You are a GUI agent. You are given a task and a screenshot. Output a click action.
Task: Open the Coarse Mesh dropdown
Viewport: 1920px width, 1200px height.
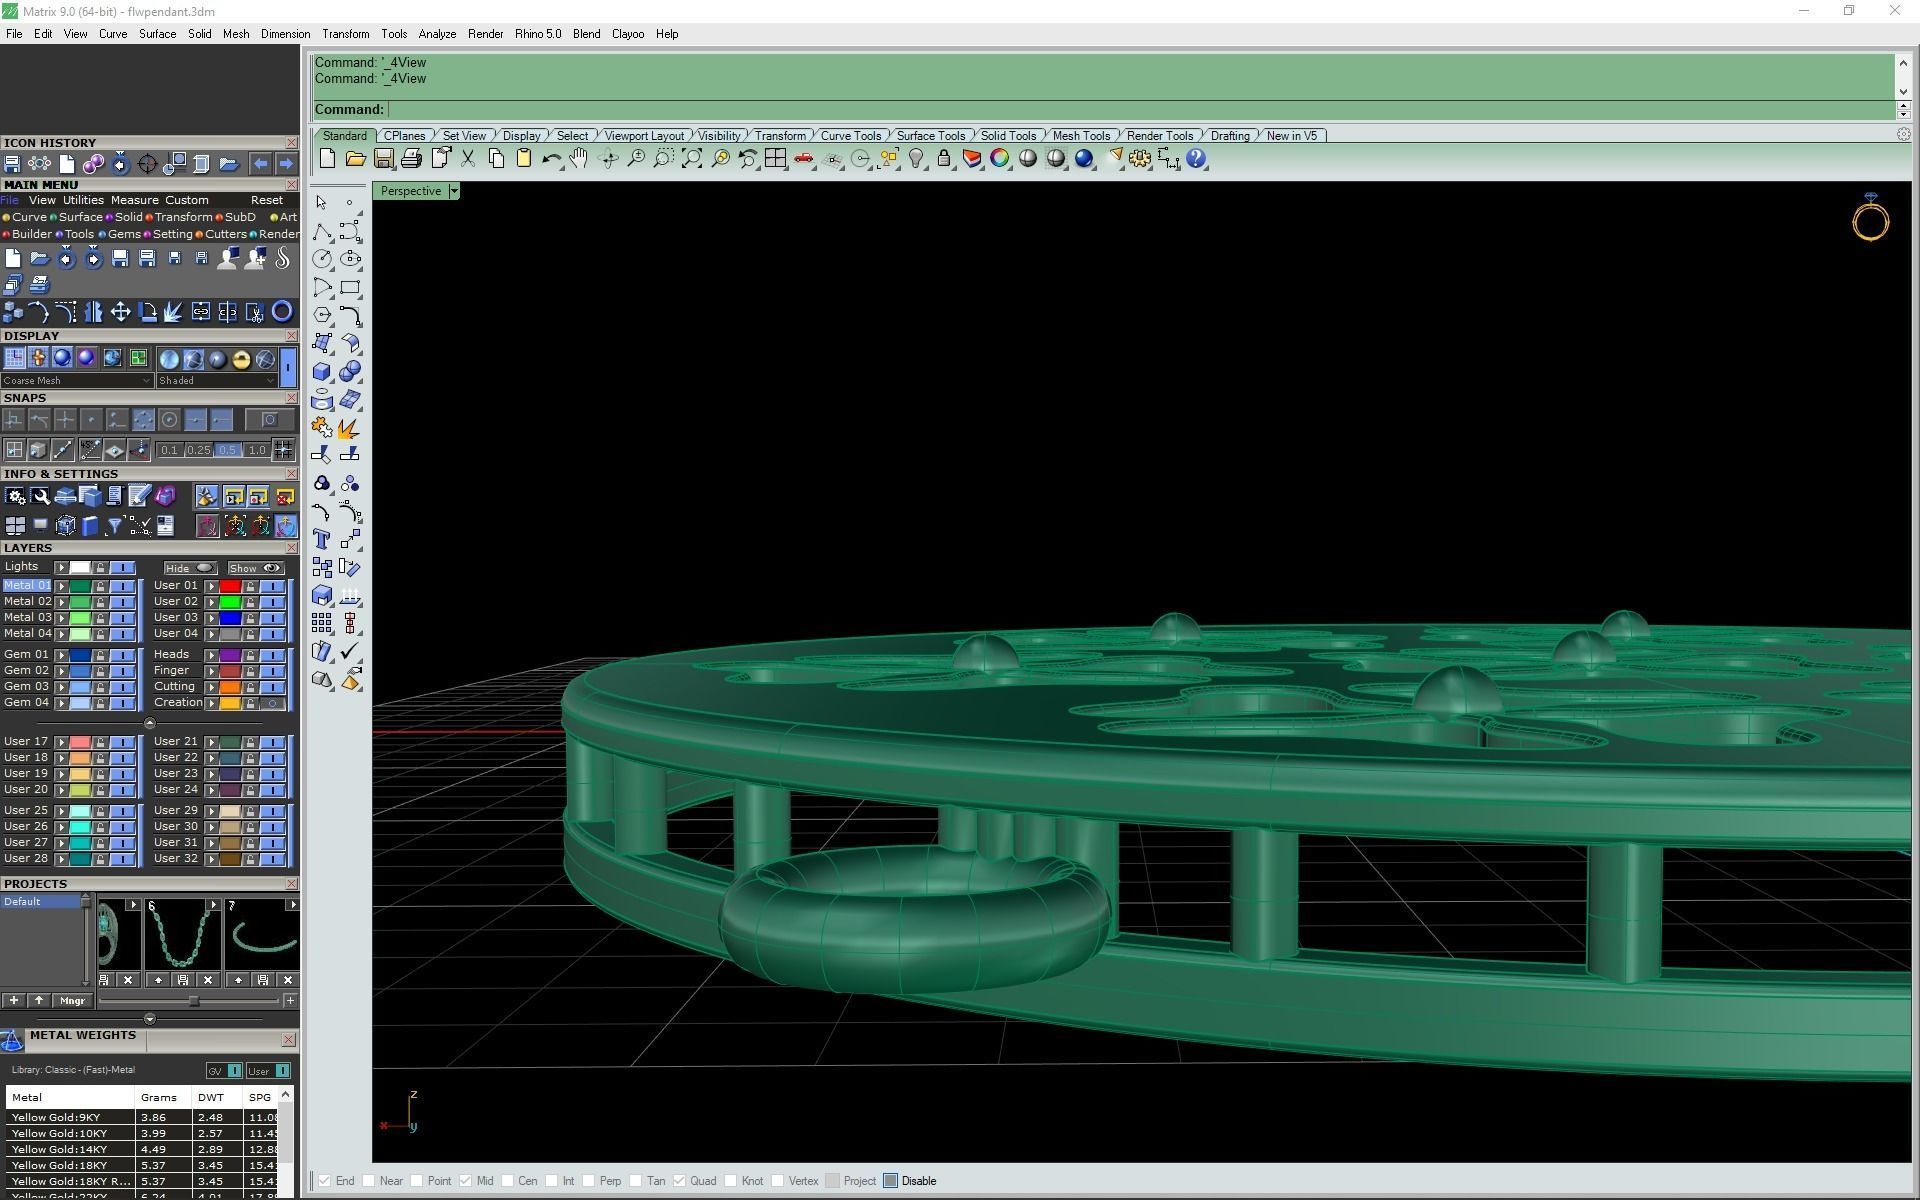tap(146, 381)
